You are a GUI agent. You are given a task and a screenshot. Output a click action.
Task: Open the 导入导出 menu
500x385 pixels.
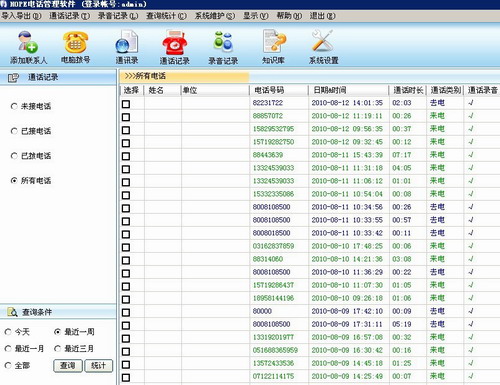pos(21,16)
